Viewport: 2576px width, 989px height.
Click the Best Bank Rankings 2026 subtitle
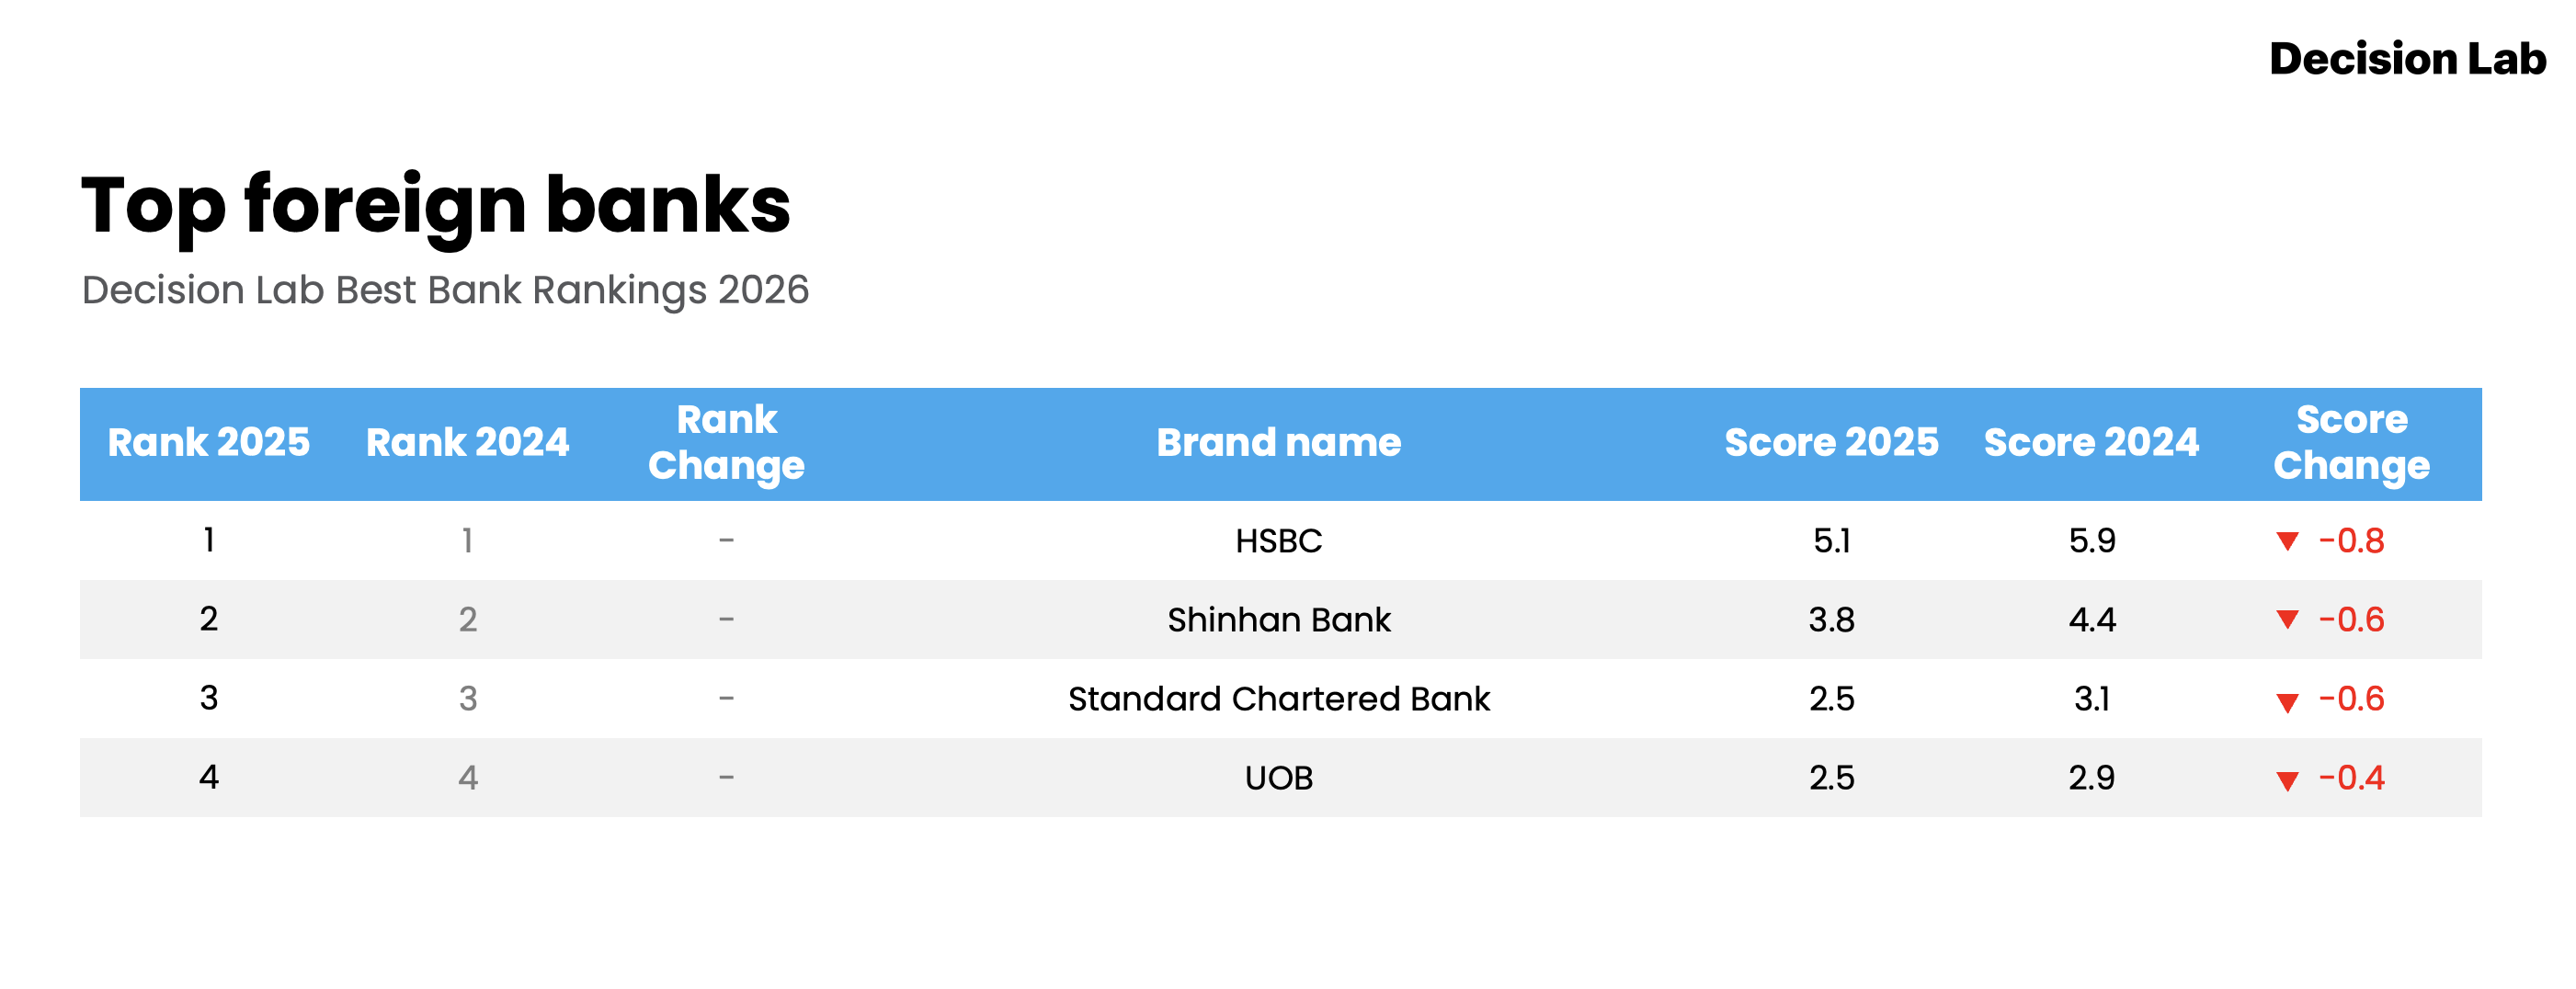[x=445, y=290]
